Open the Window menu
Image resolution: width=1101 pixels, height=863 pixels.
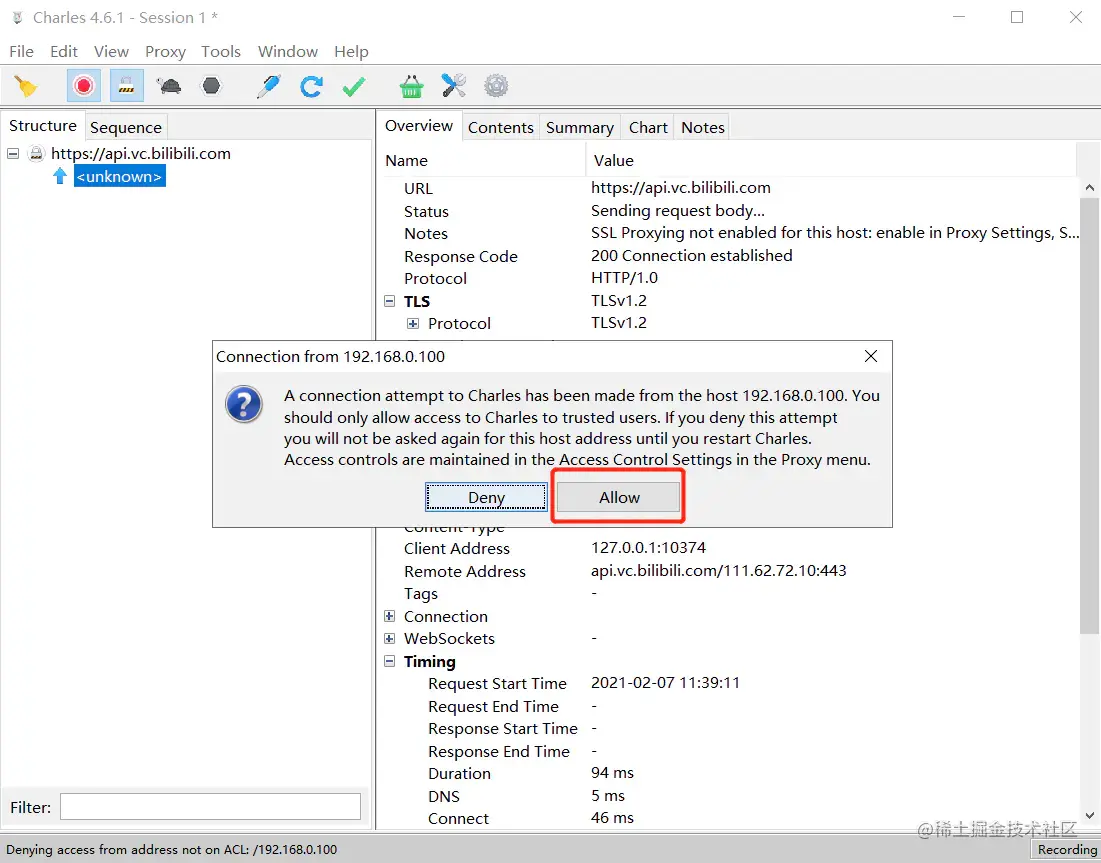point(288,52)
